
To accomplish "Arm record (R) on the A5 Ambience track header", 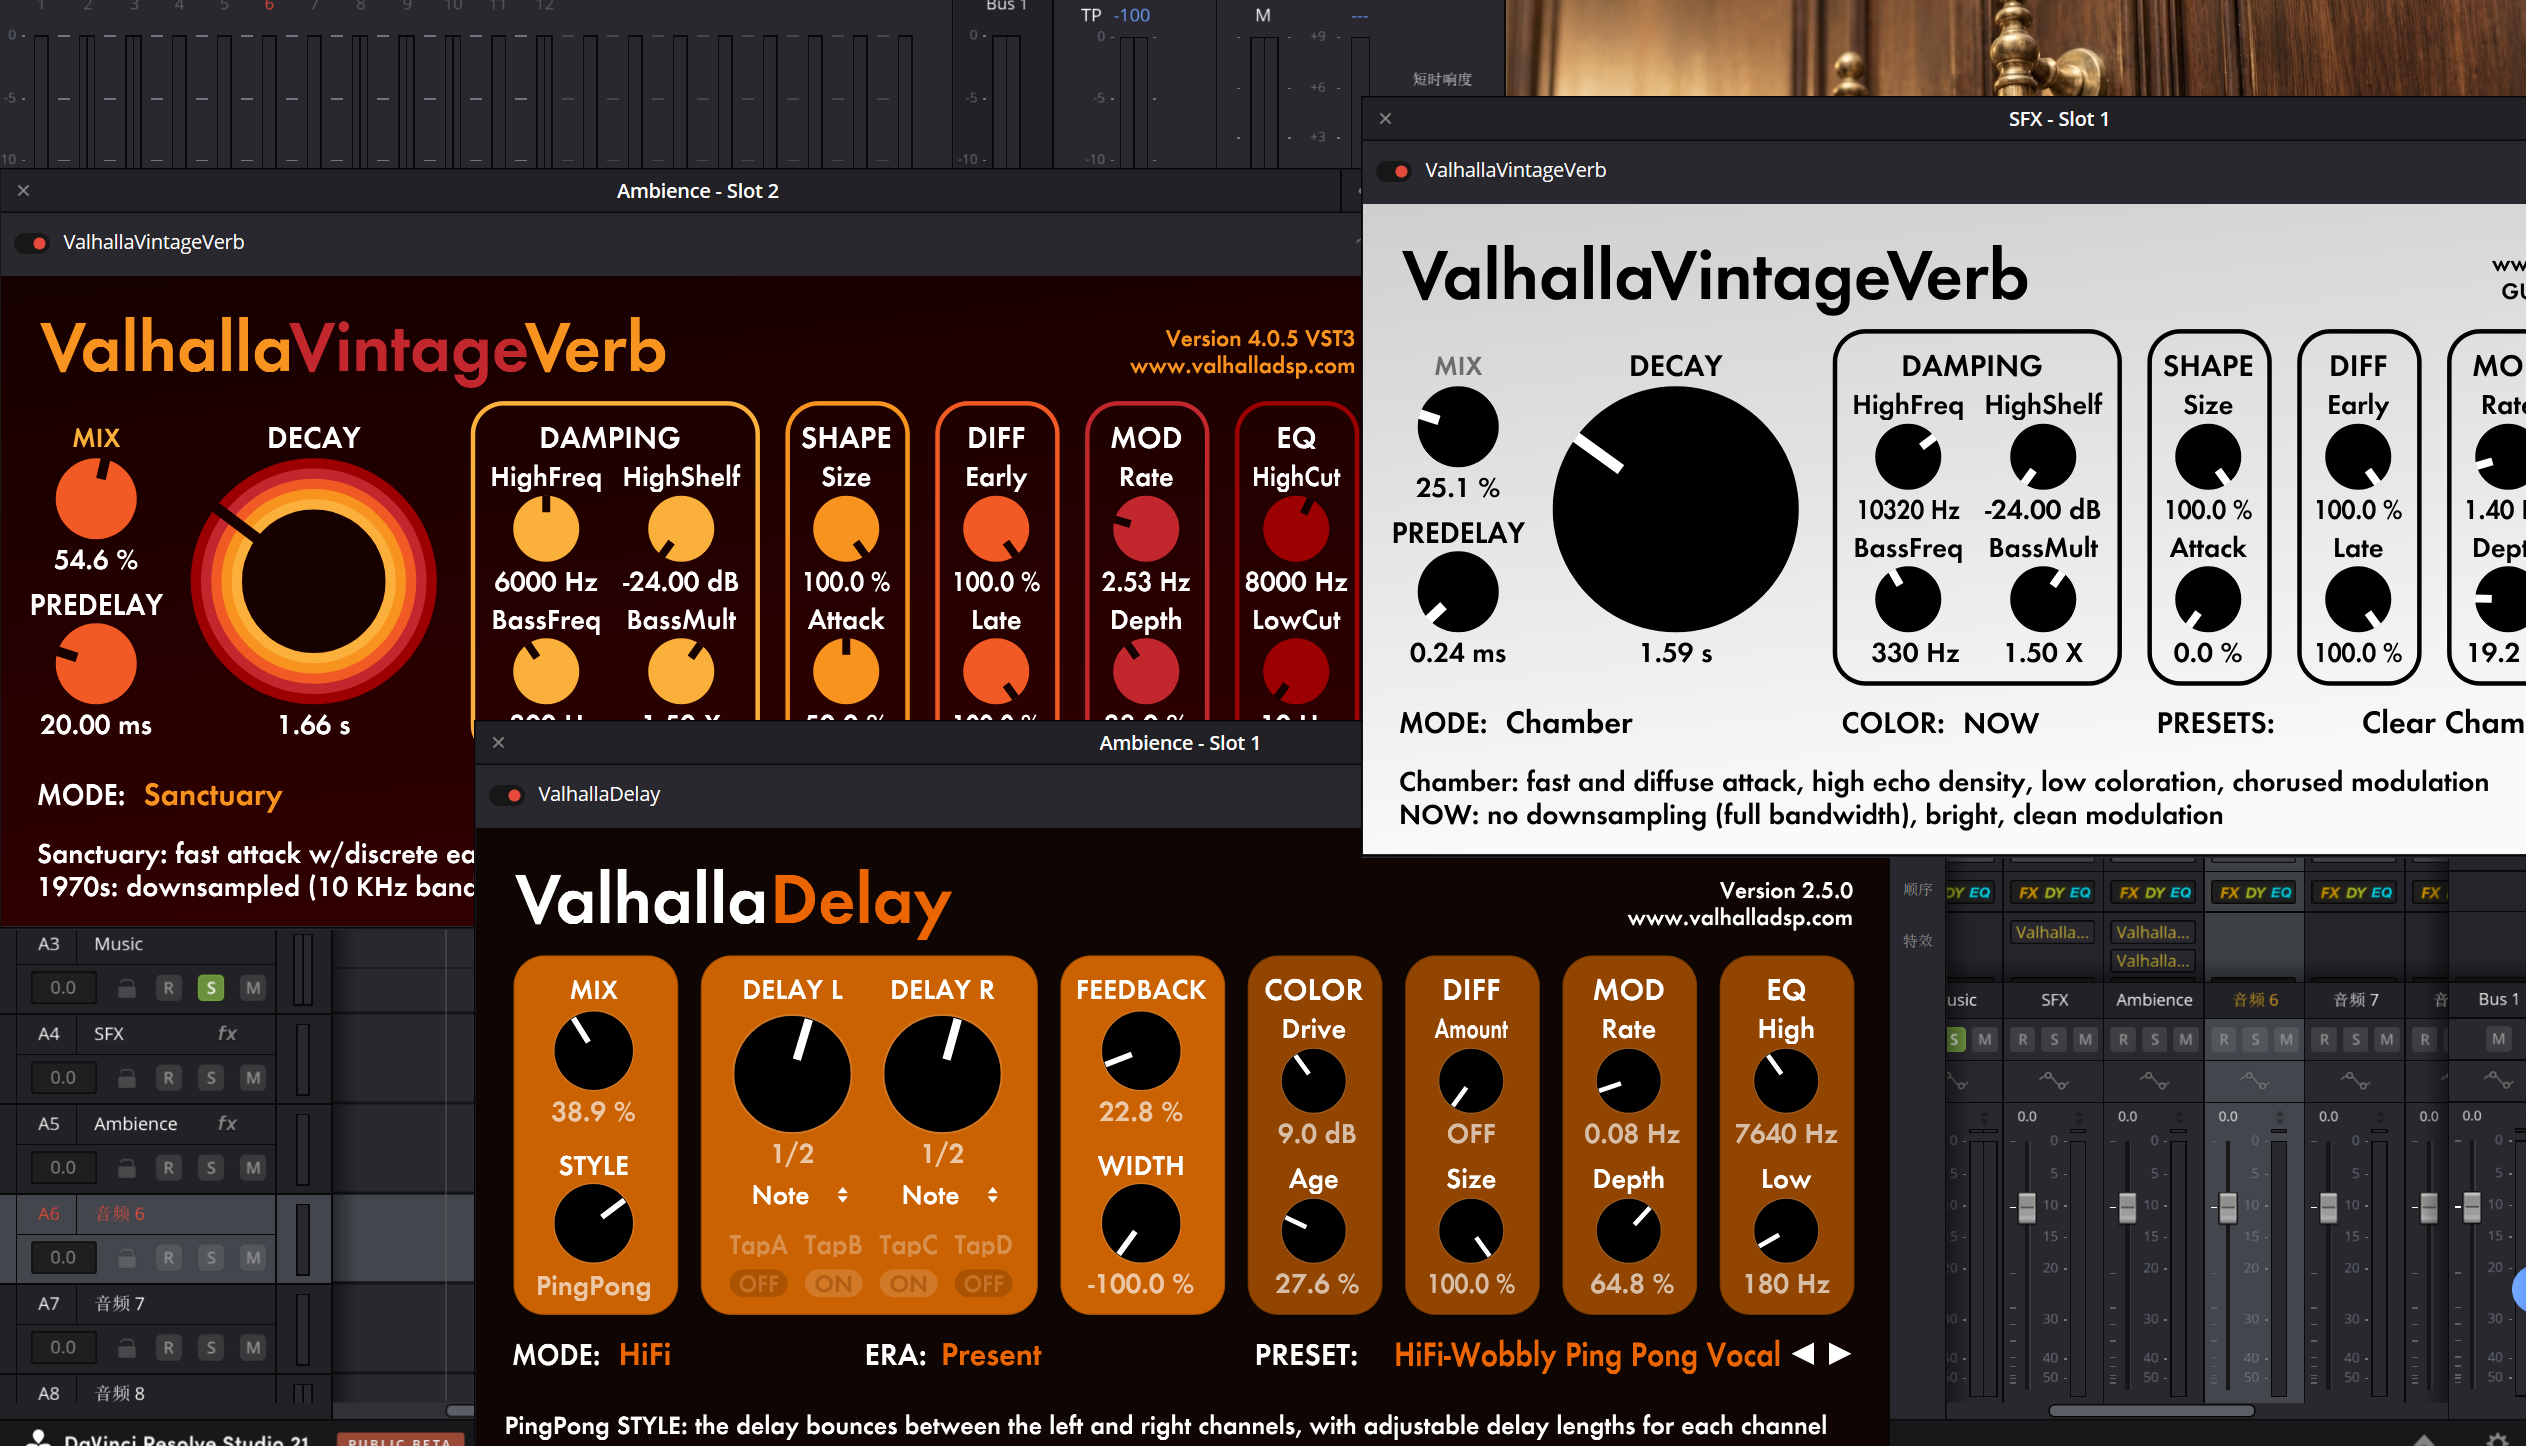I will 168,1168.
